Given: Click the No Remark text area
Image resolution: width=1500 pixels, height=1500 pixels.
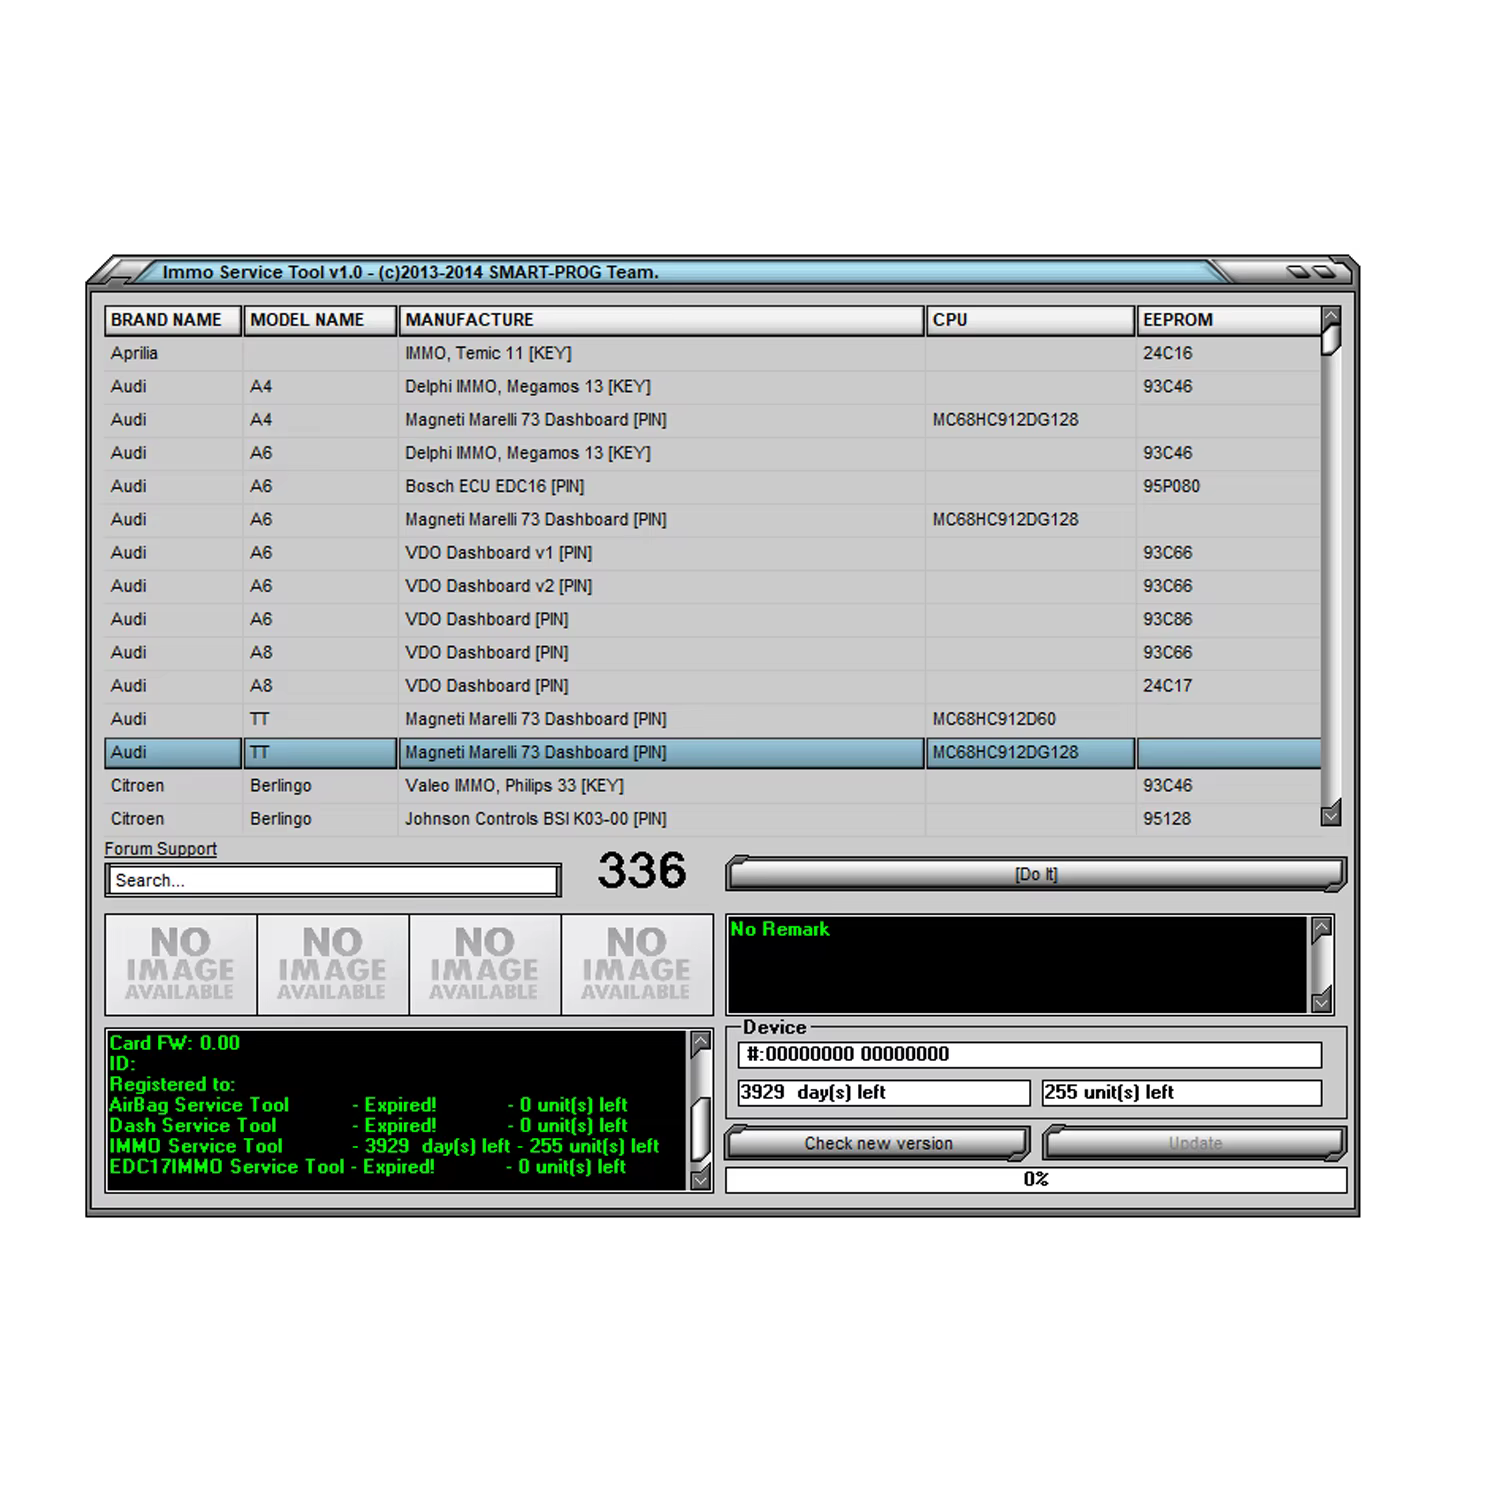Looking at the screenshot, I should (1017, 965).
